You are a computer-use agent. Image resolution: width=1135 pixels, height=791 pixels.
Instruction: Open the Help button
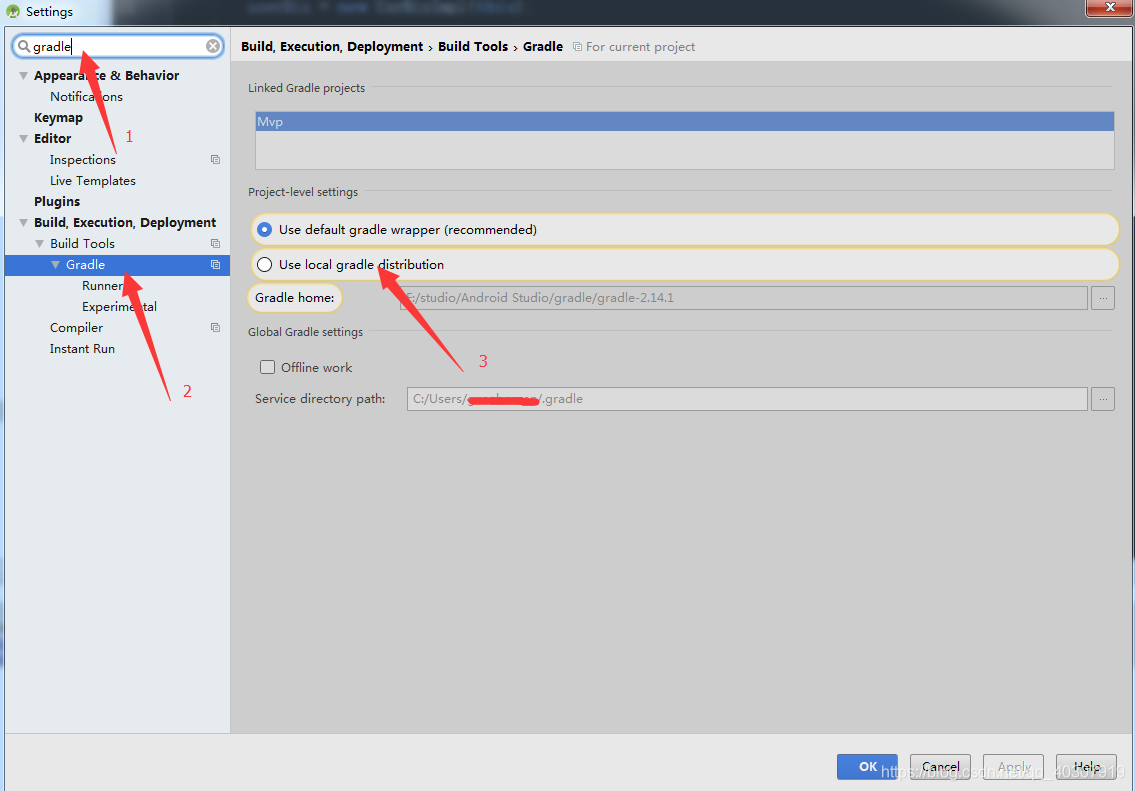point(1086,767)
